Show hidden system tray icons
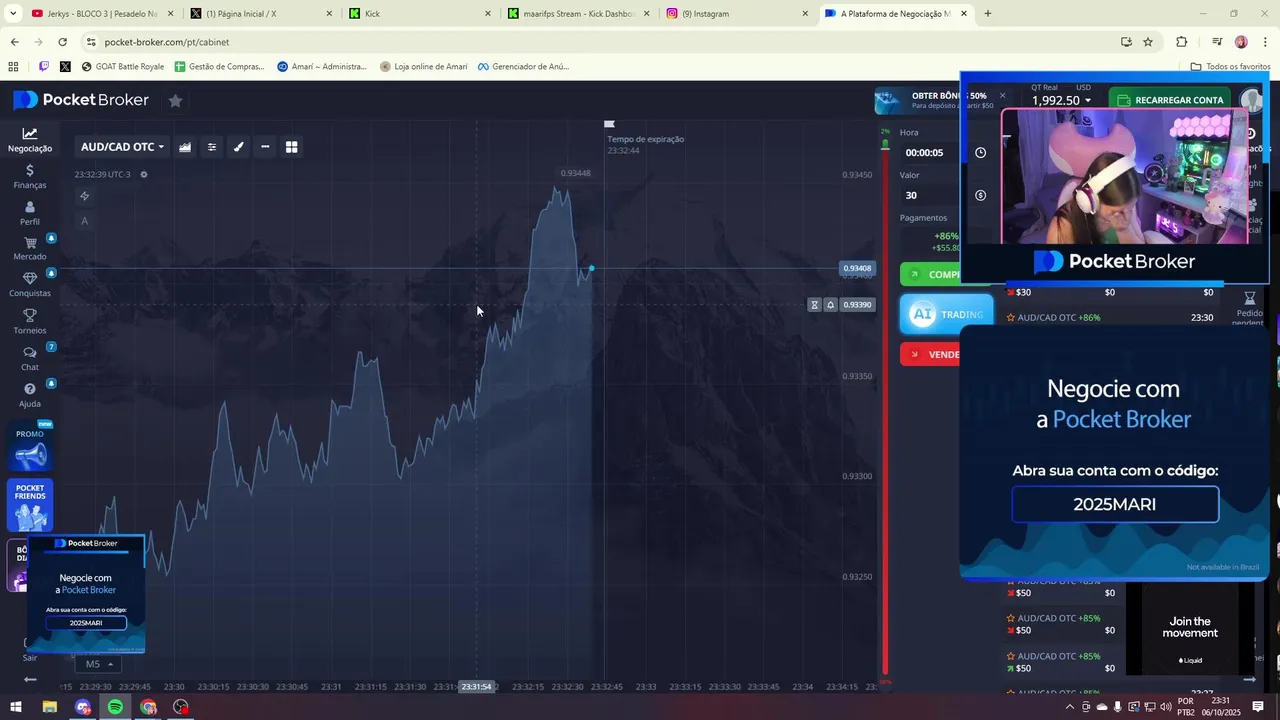Viewport: 1280px width, 720px height. click(x=1070, y=707)
